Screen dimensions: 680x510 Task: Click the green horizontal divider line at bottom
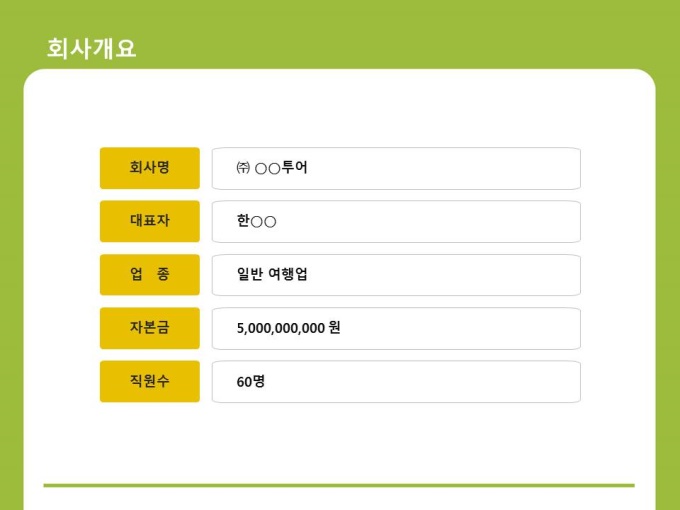(x=338, y=485)
